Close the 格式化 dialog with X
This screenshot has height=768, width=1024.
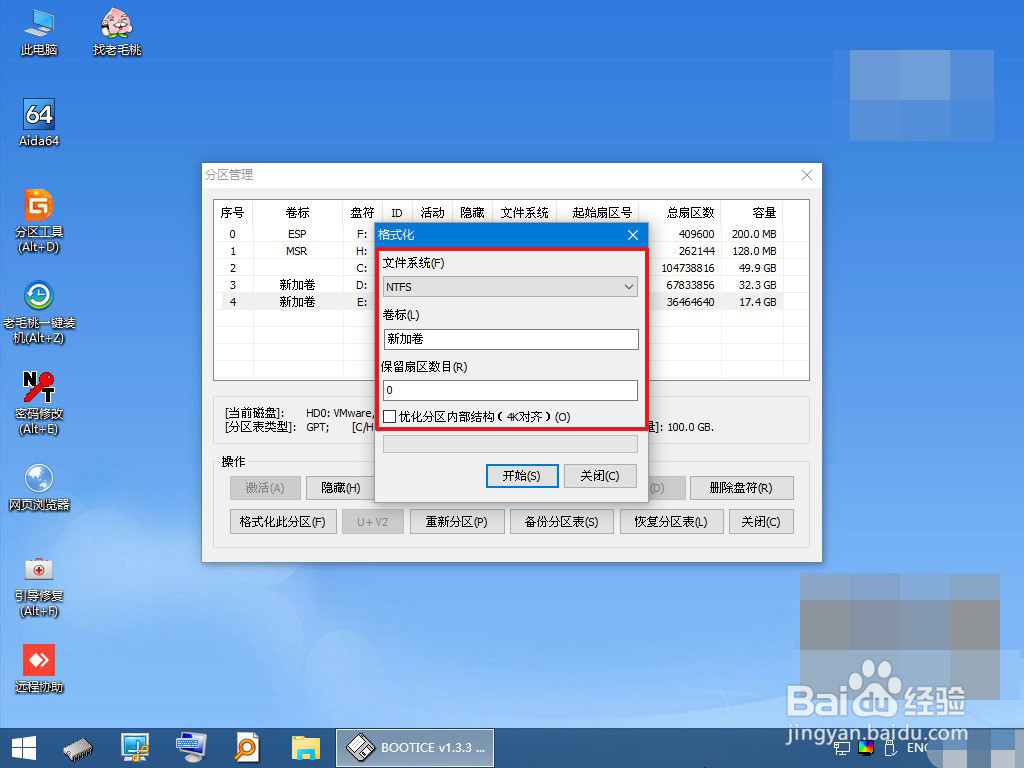tap(633, 234)
